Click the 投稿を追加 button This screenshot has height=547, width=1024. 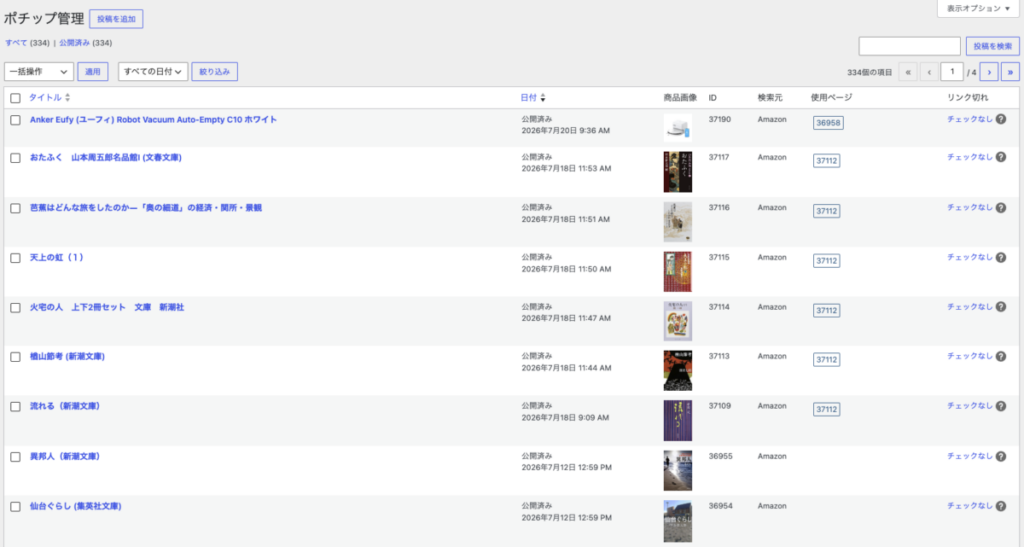point(116,19)
